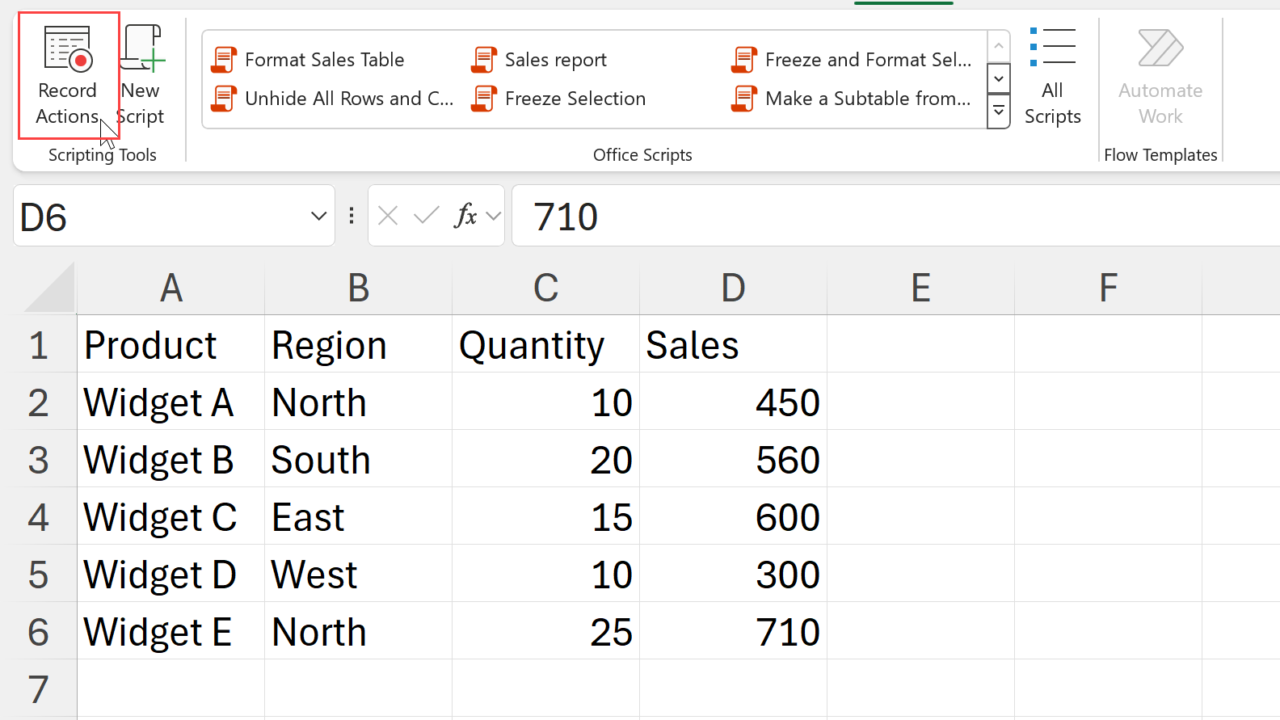Open the All Scripts list
Viewport: 1280px width, 720px height.
[1052, 77]
